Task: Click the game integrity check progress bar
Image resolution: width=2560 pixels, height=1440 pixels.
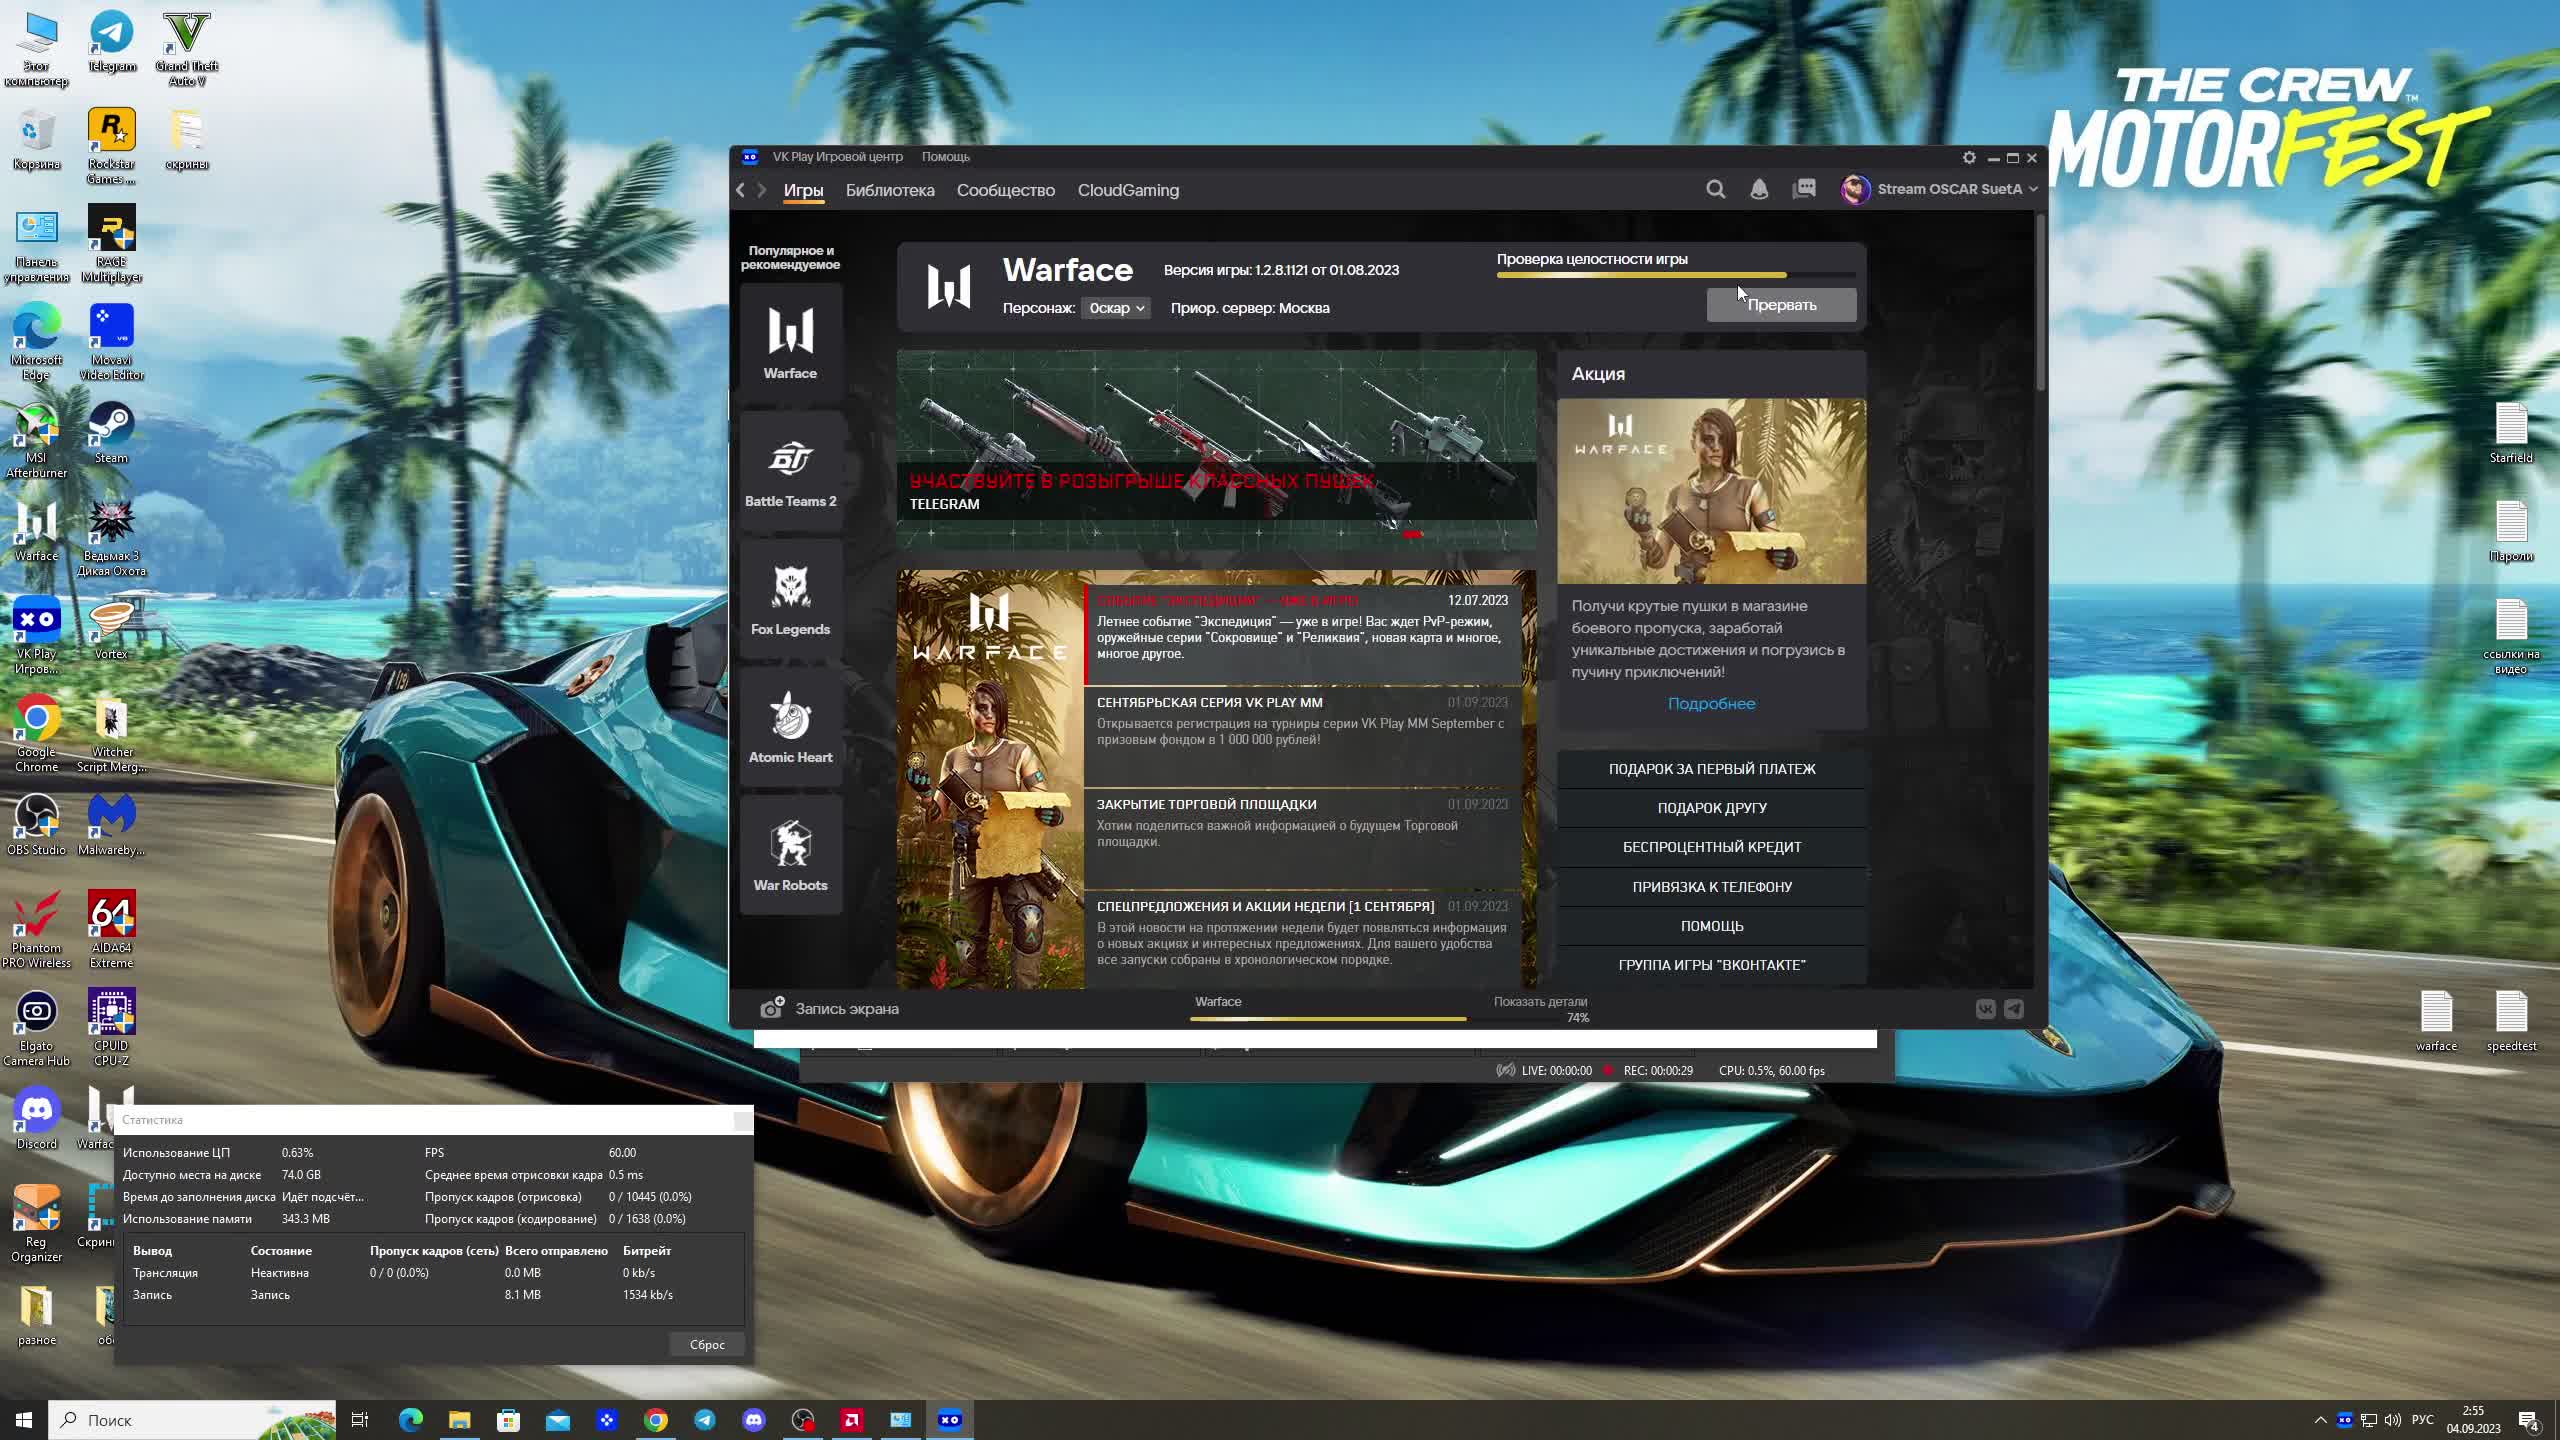Action: [x=1676, y=275]
